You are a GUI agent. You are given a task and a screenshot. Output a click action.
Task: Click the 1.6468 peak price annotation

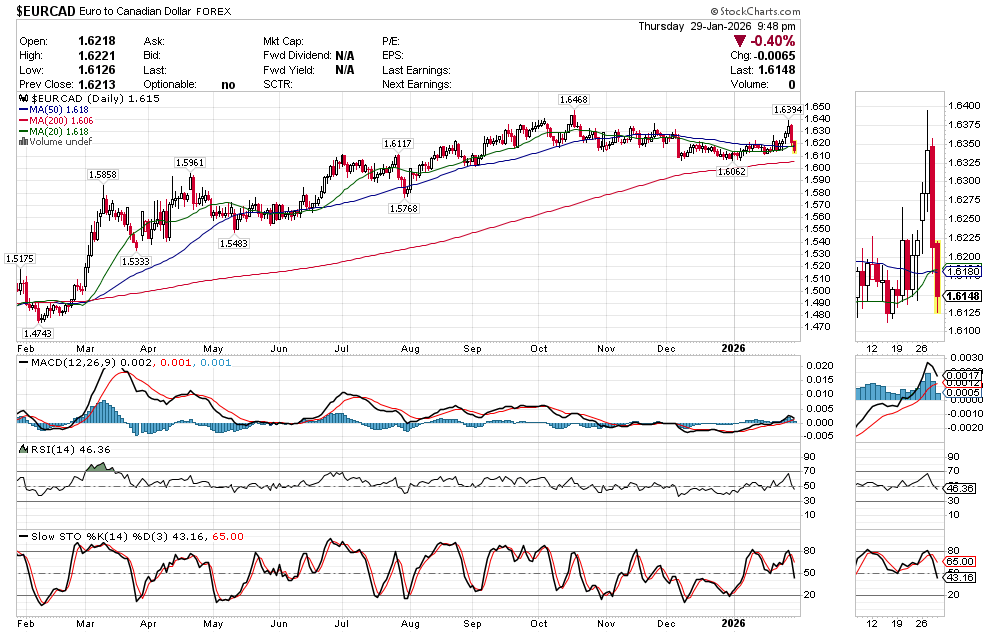click(573, 99)
